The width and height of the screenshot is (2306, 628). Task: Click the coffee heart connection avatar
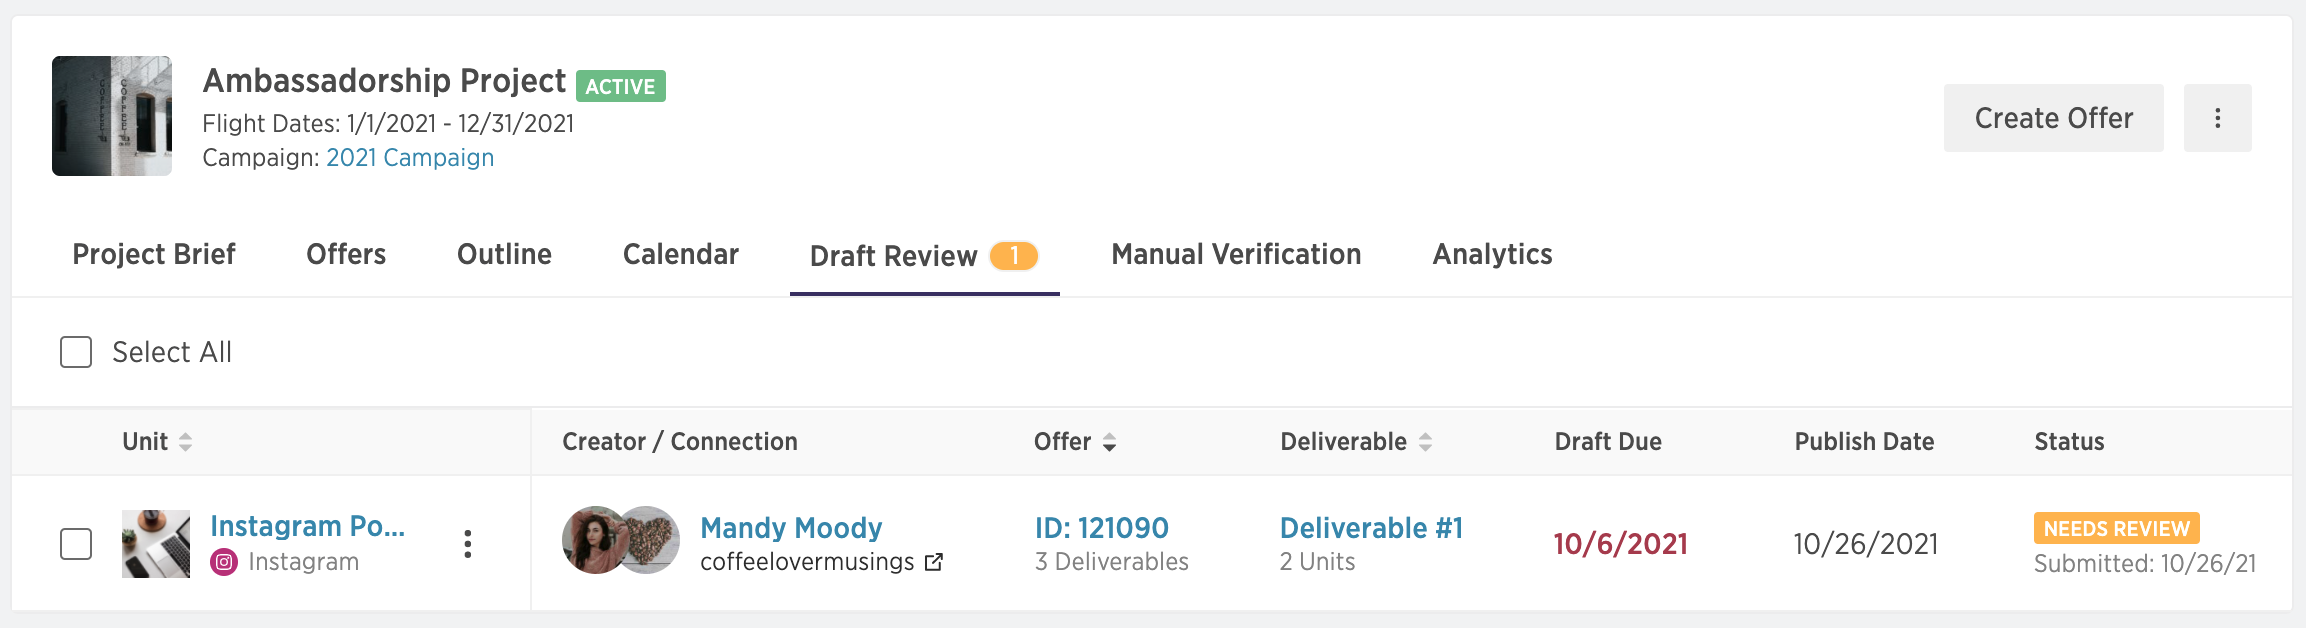650,540
